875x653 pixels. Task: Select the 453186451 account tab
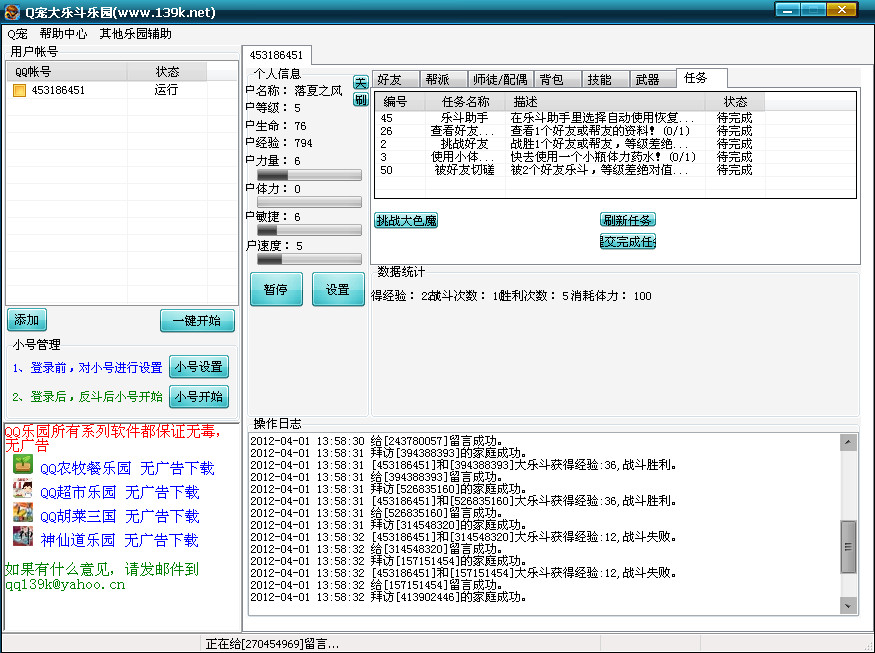point(276,55)
